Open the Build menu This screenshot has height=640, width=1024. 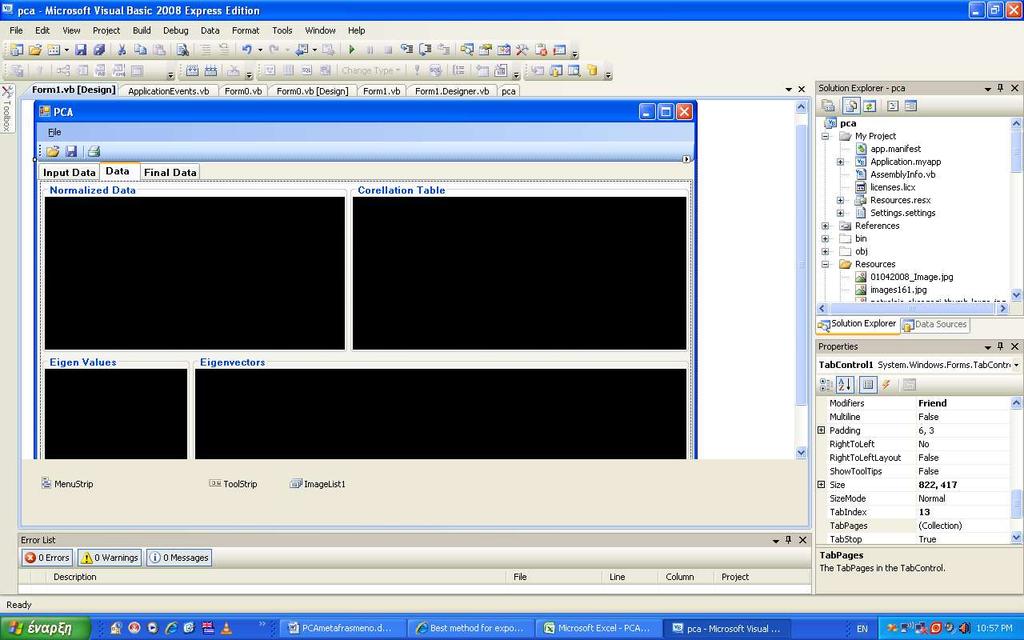(x=142, y=31)
